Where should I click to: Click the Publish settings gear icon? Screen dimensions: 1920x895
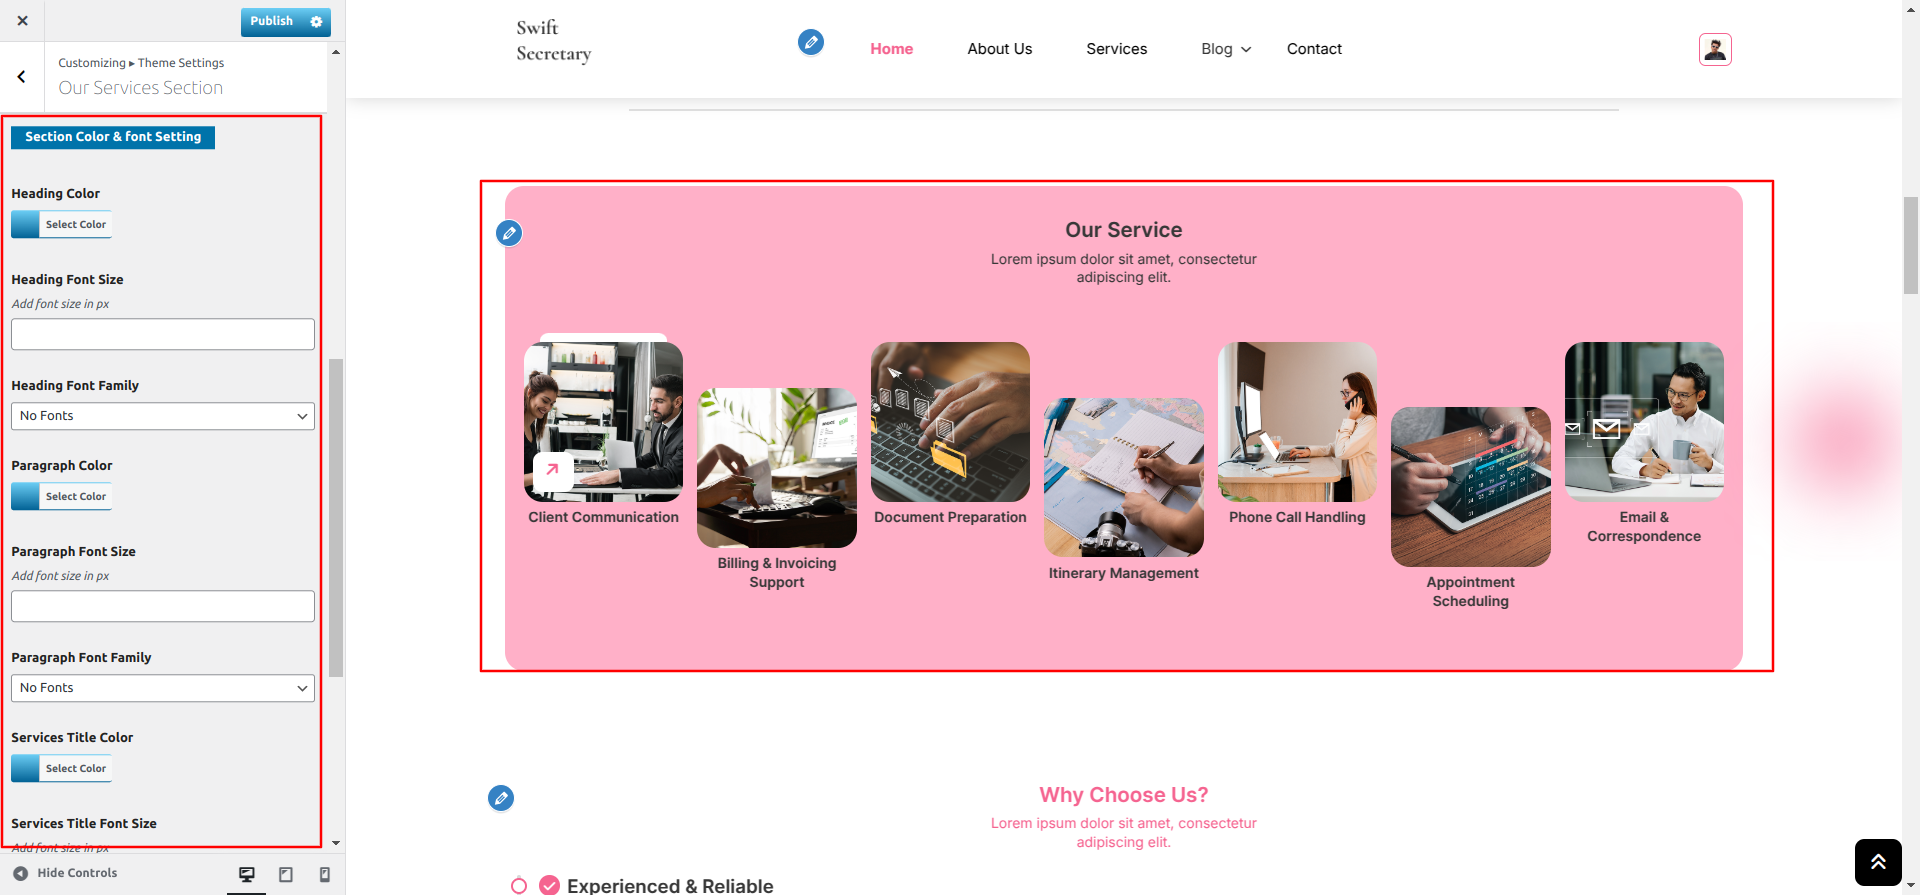click(x=317, y=21)
